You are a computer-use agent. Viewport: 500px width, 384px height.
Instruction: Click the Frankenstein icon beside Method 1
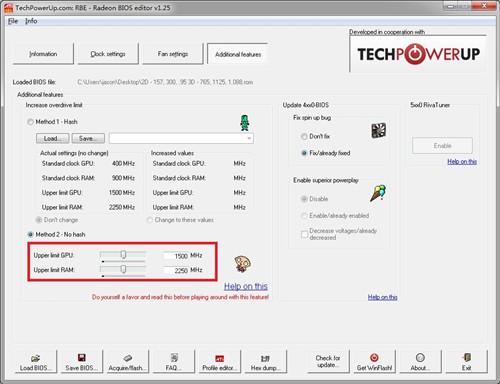click(245, 123)
